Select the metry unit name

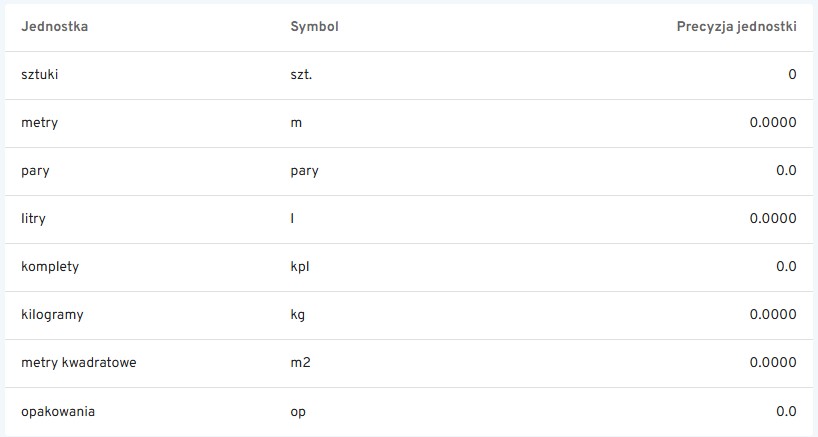[x=39, y=123]
